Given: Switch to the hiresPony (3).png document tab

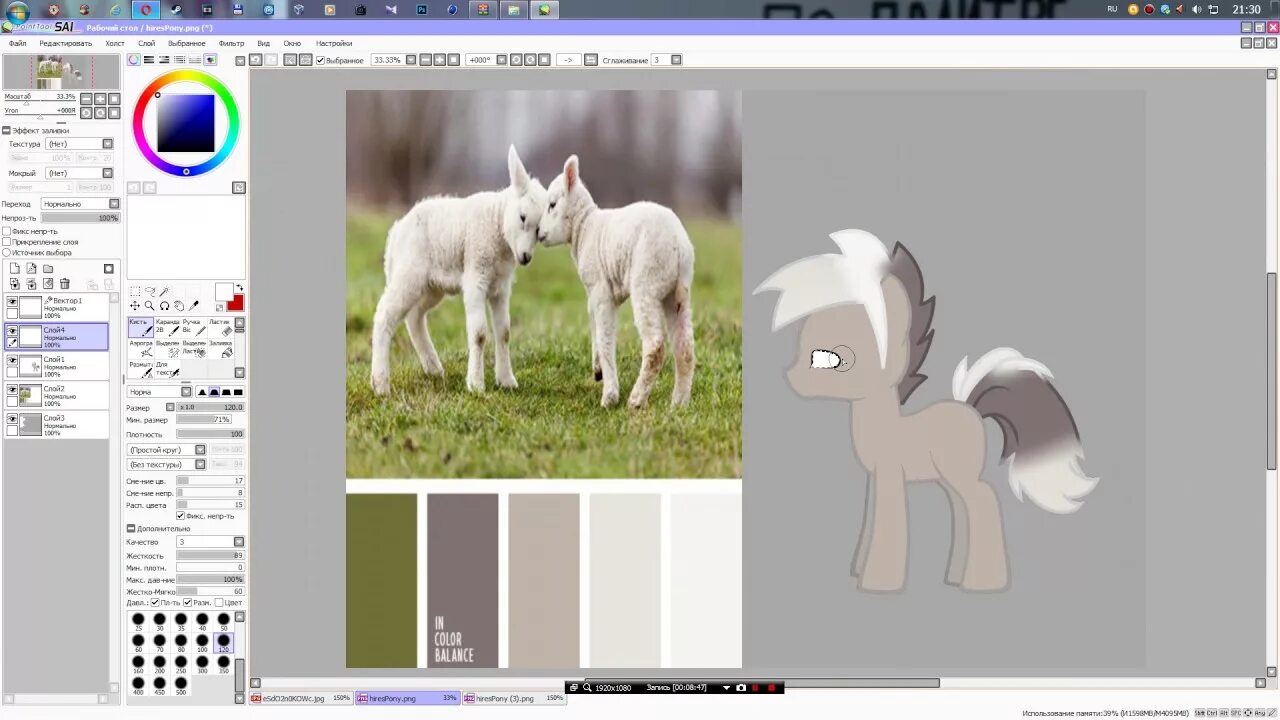Looking at the screenshot, I should 516,698.
